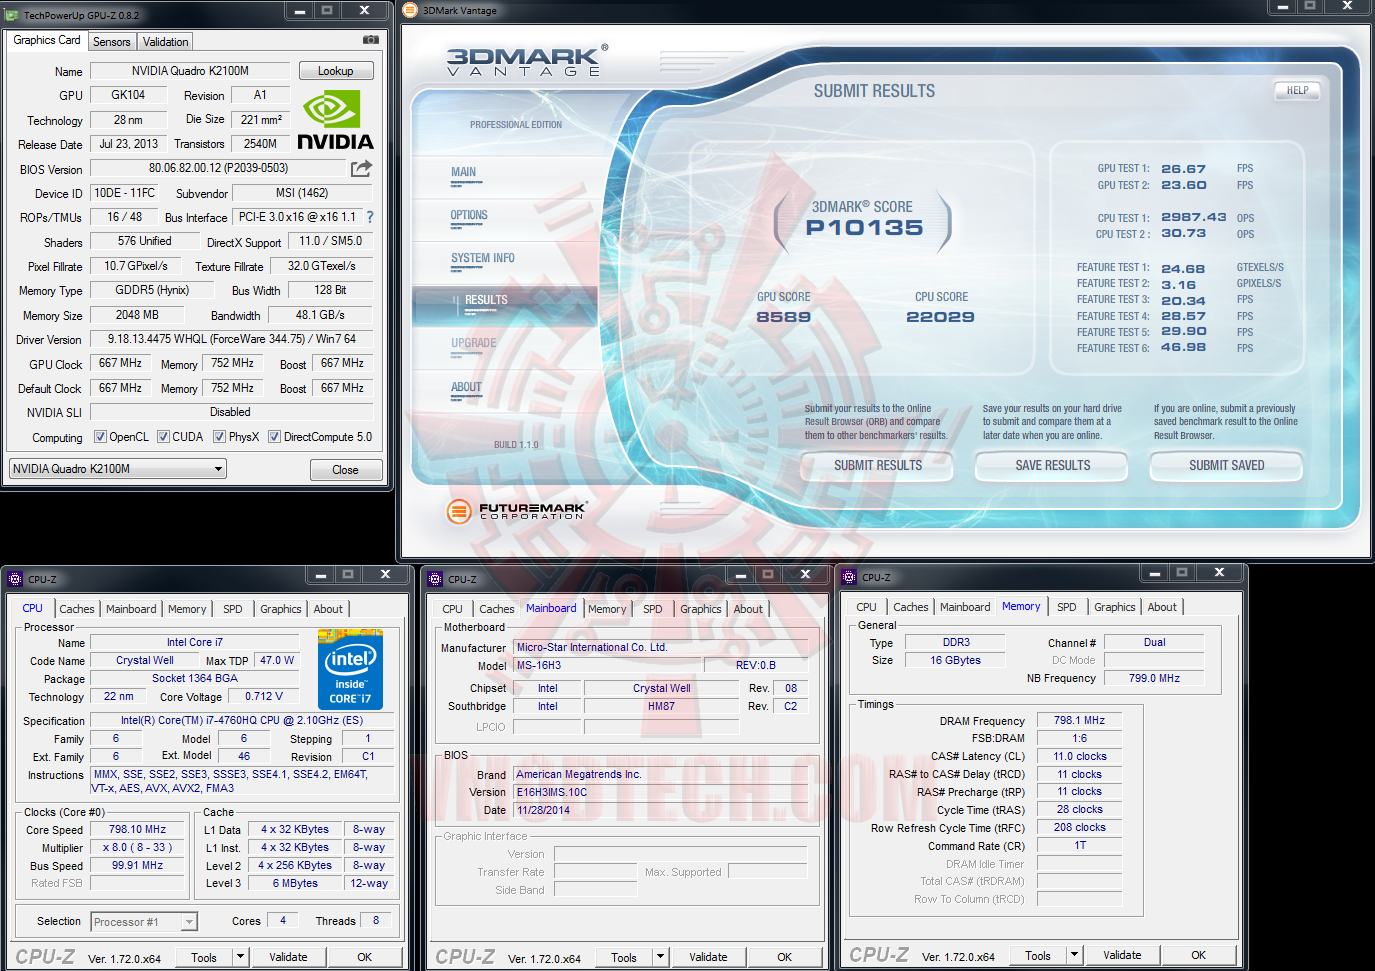Viewport: 1375px width, 971px height.
Task: Click the HELP button in 3DMark Vantage
Action: 1298,90
